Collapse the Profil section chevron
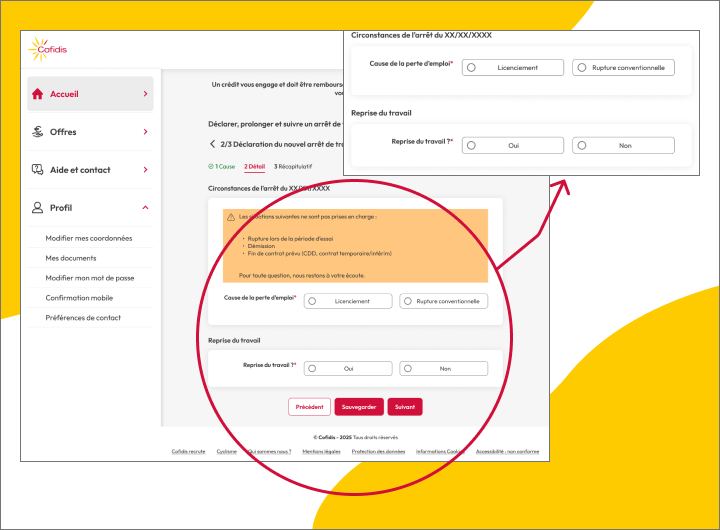The image size is (720, 530). tap(145, 208)
